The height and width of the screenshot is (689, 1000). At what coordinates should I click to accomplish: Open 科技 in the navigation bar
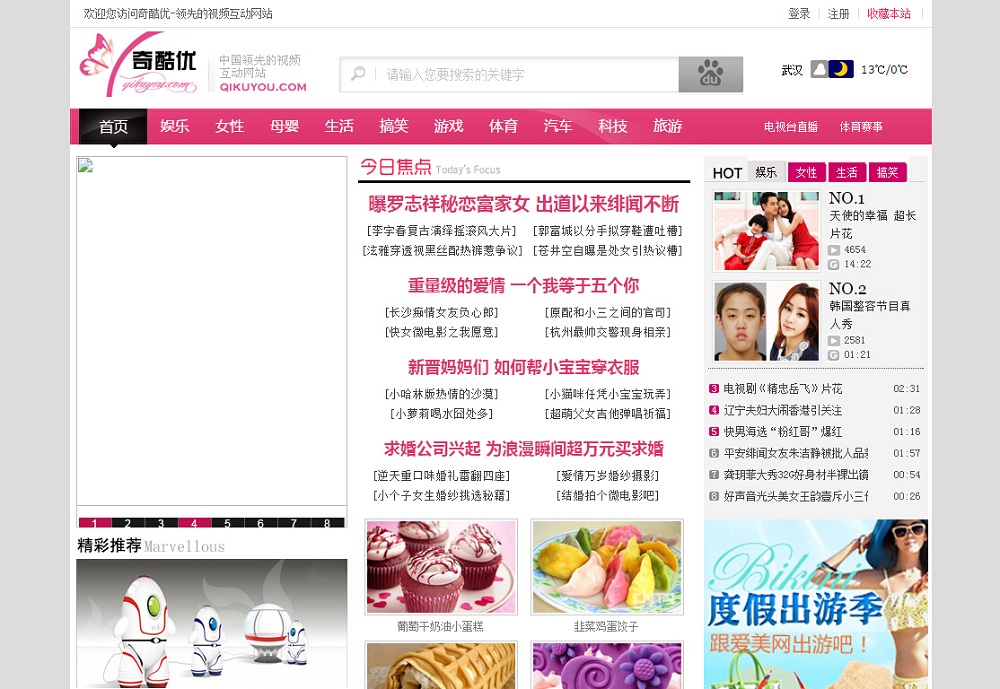pyautogui.click(x=614, y=126)
